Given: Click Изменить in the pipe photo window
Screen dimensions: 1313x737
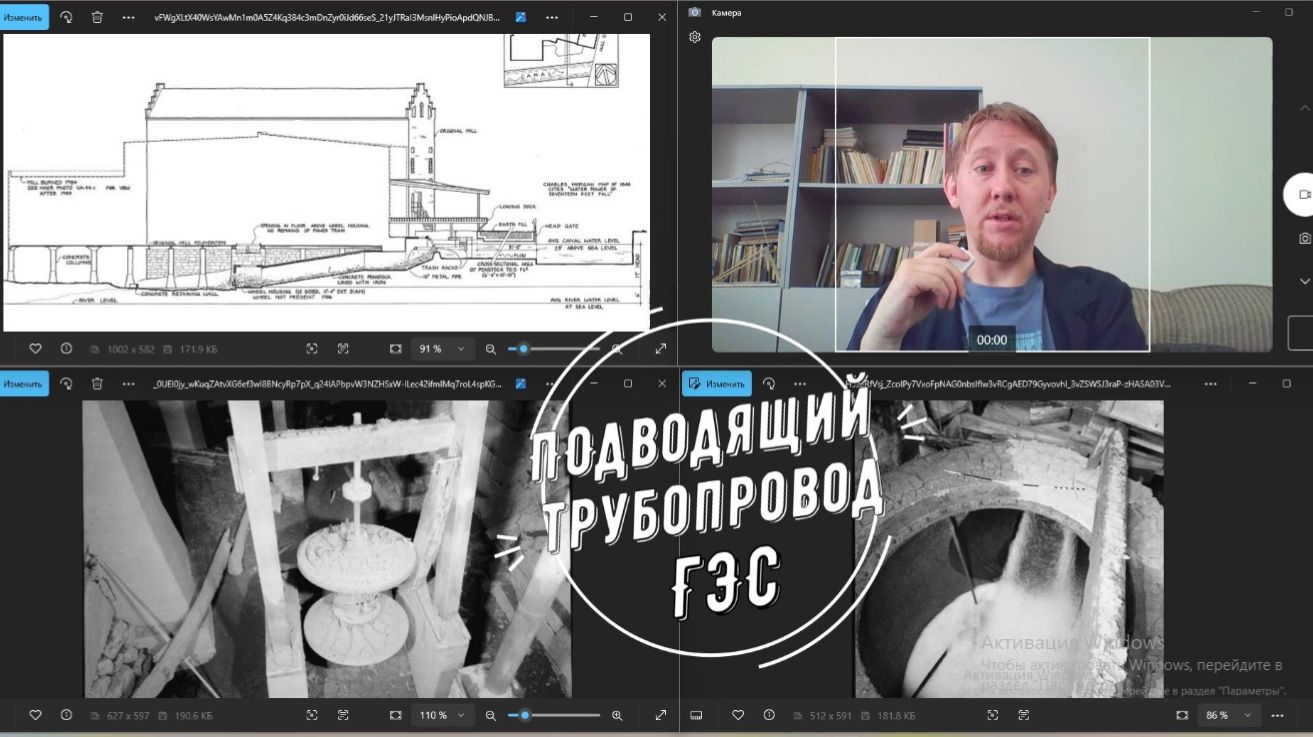Looking at the screenshot, I should click(716, 383).
